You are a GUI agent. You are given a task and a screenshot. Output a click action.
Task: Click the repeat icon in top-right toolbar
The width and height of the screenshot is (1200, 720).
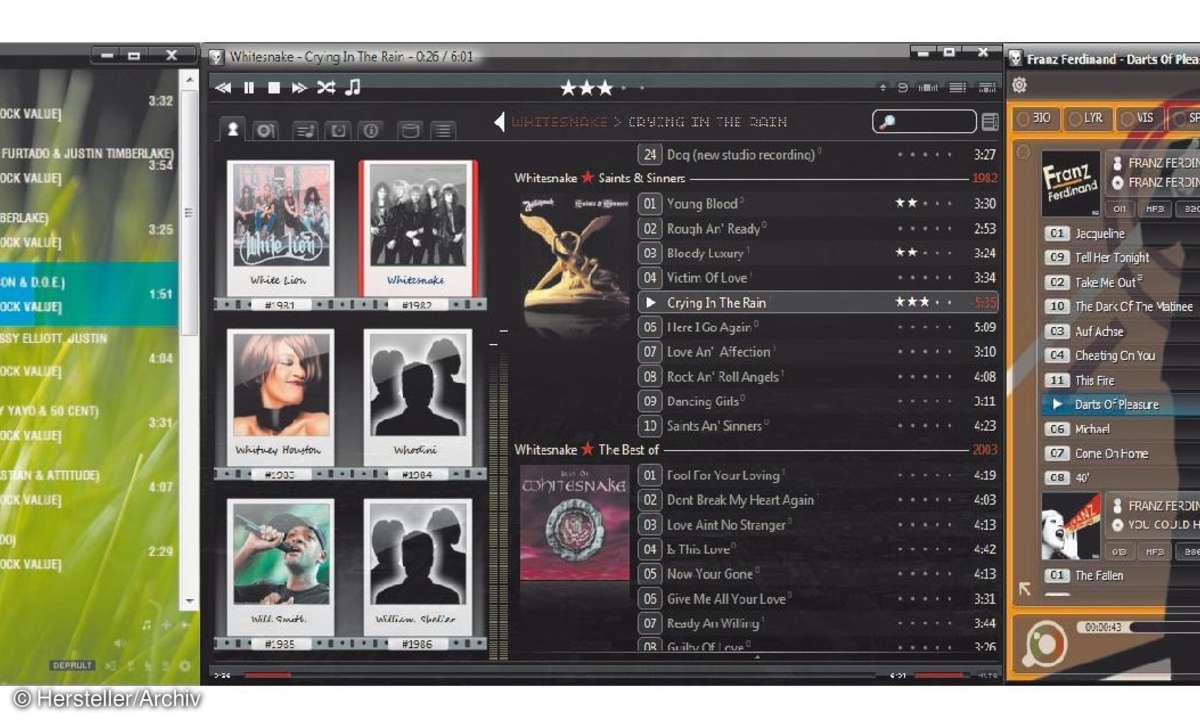903,88
